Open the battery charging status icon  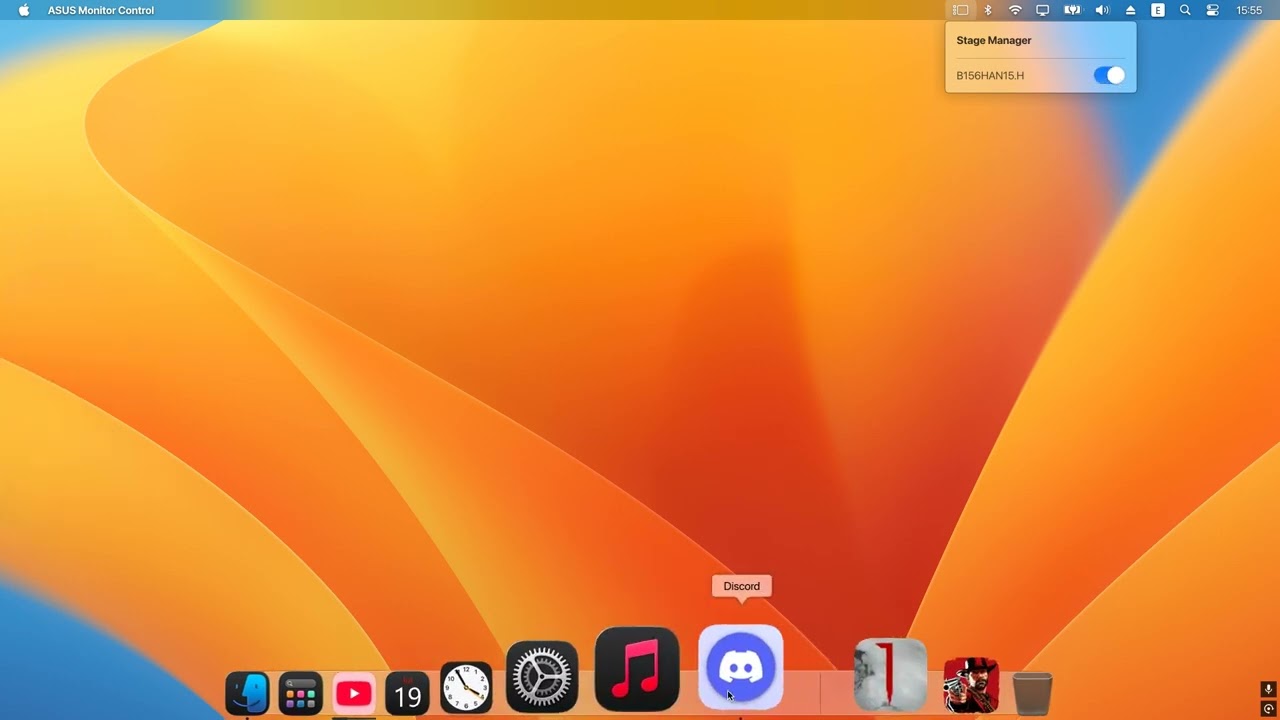coord(1072,10)
